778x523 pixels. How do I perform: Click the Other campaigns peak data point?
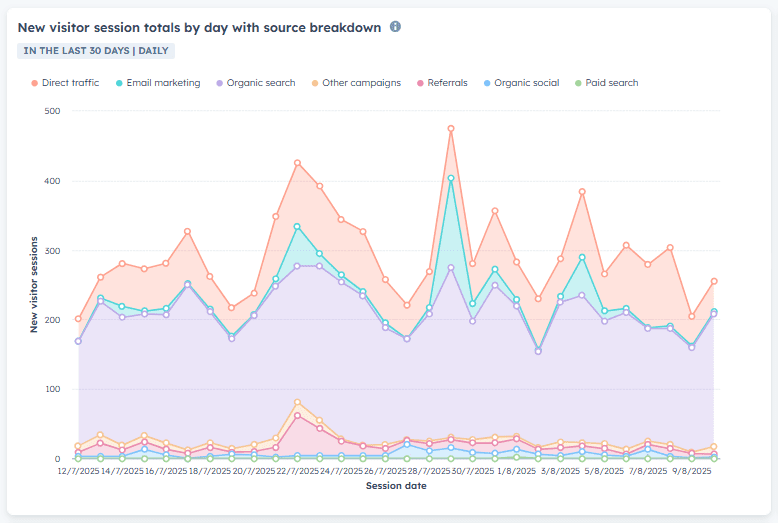(x=297, y=402)
